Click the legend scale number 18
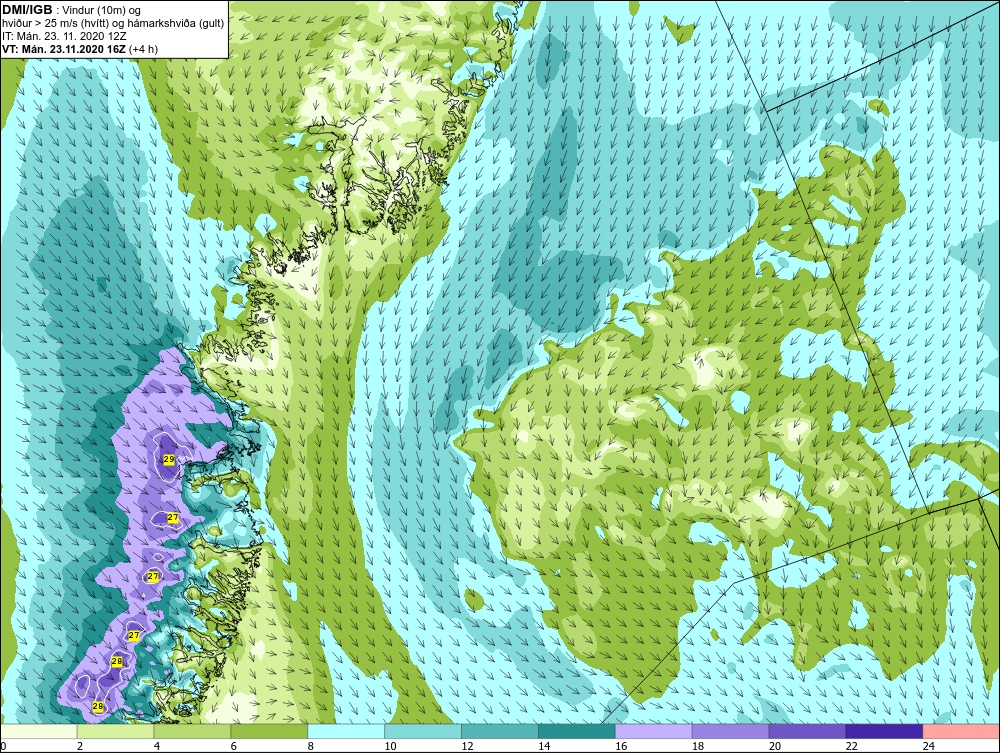 (697, 746)
